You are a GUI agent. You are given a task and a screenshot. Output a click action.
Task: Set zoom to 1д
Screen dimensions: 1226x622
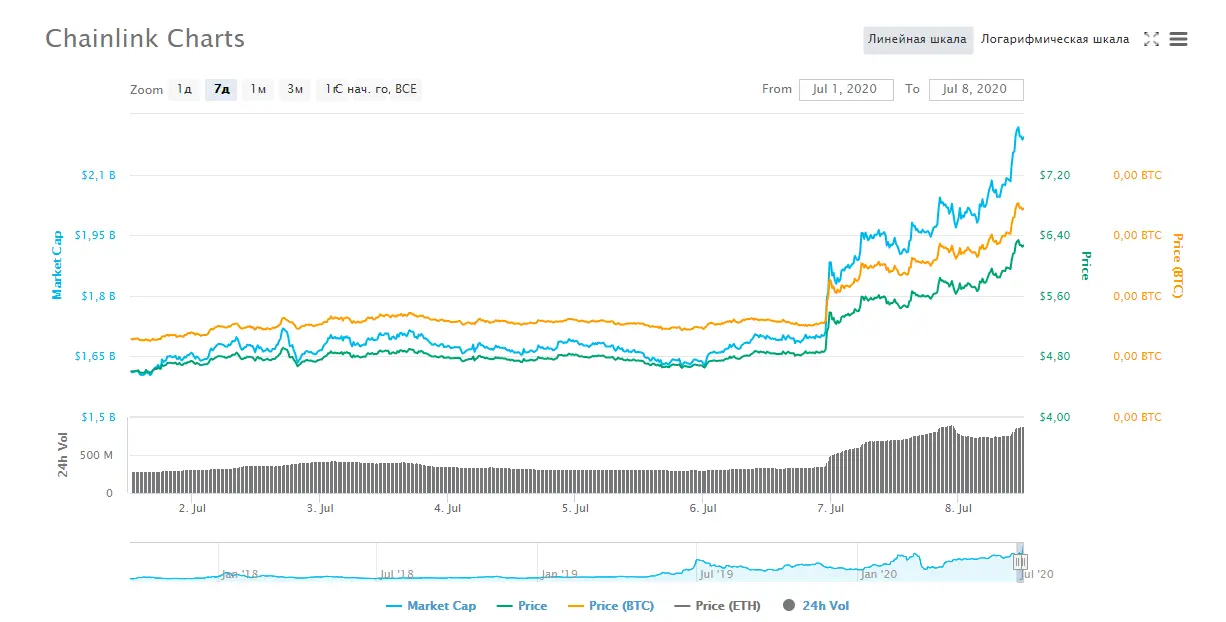coord(184,89)
